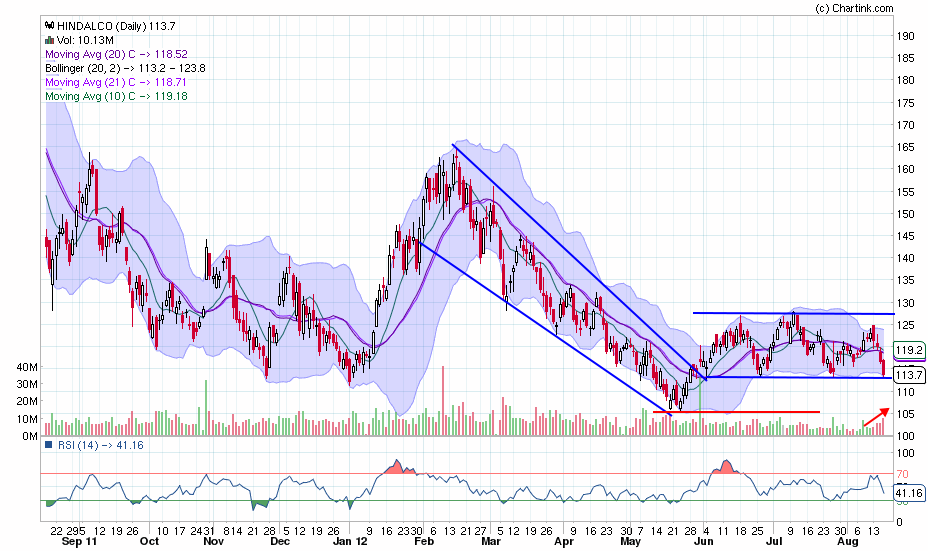930x551 pixels.
Task: Click the Nov month label
Action: coord(214,541)
